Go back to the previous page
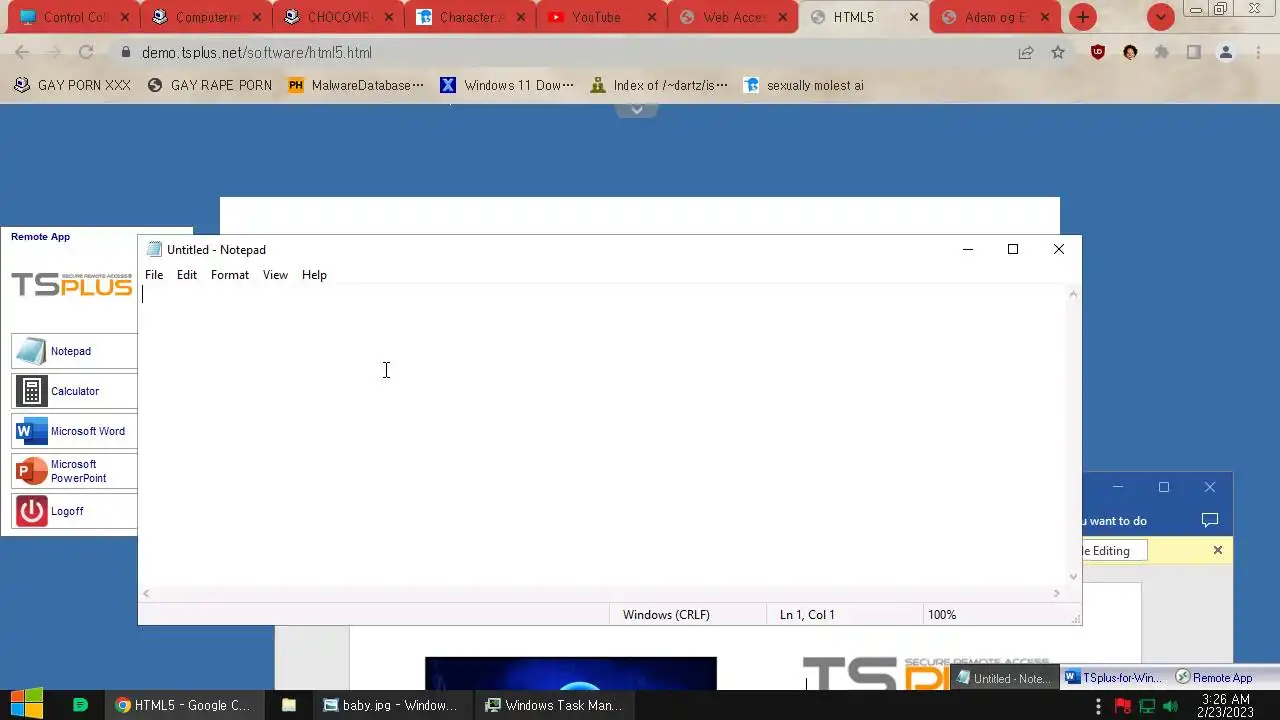Viewport: 1280px width, 720px height. 22,53
